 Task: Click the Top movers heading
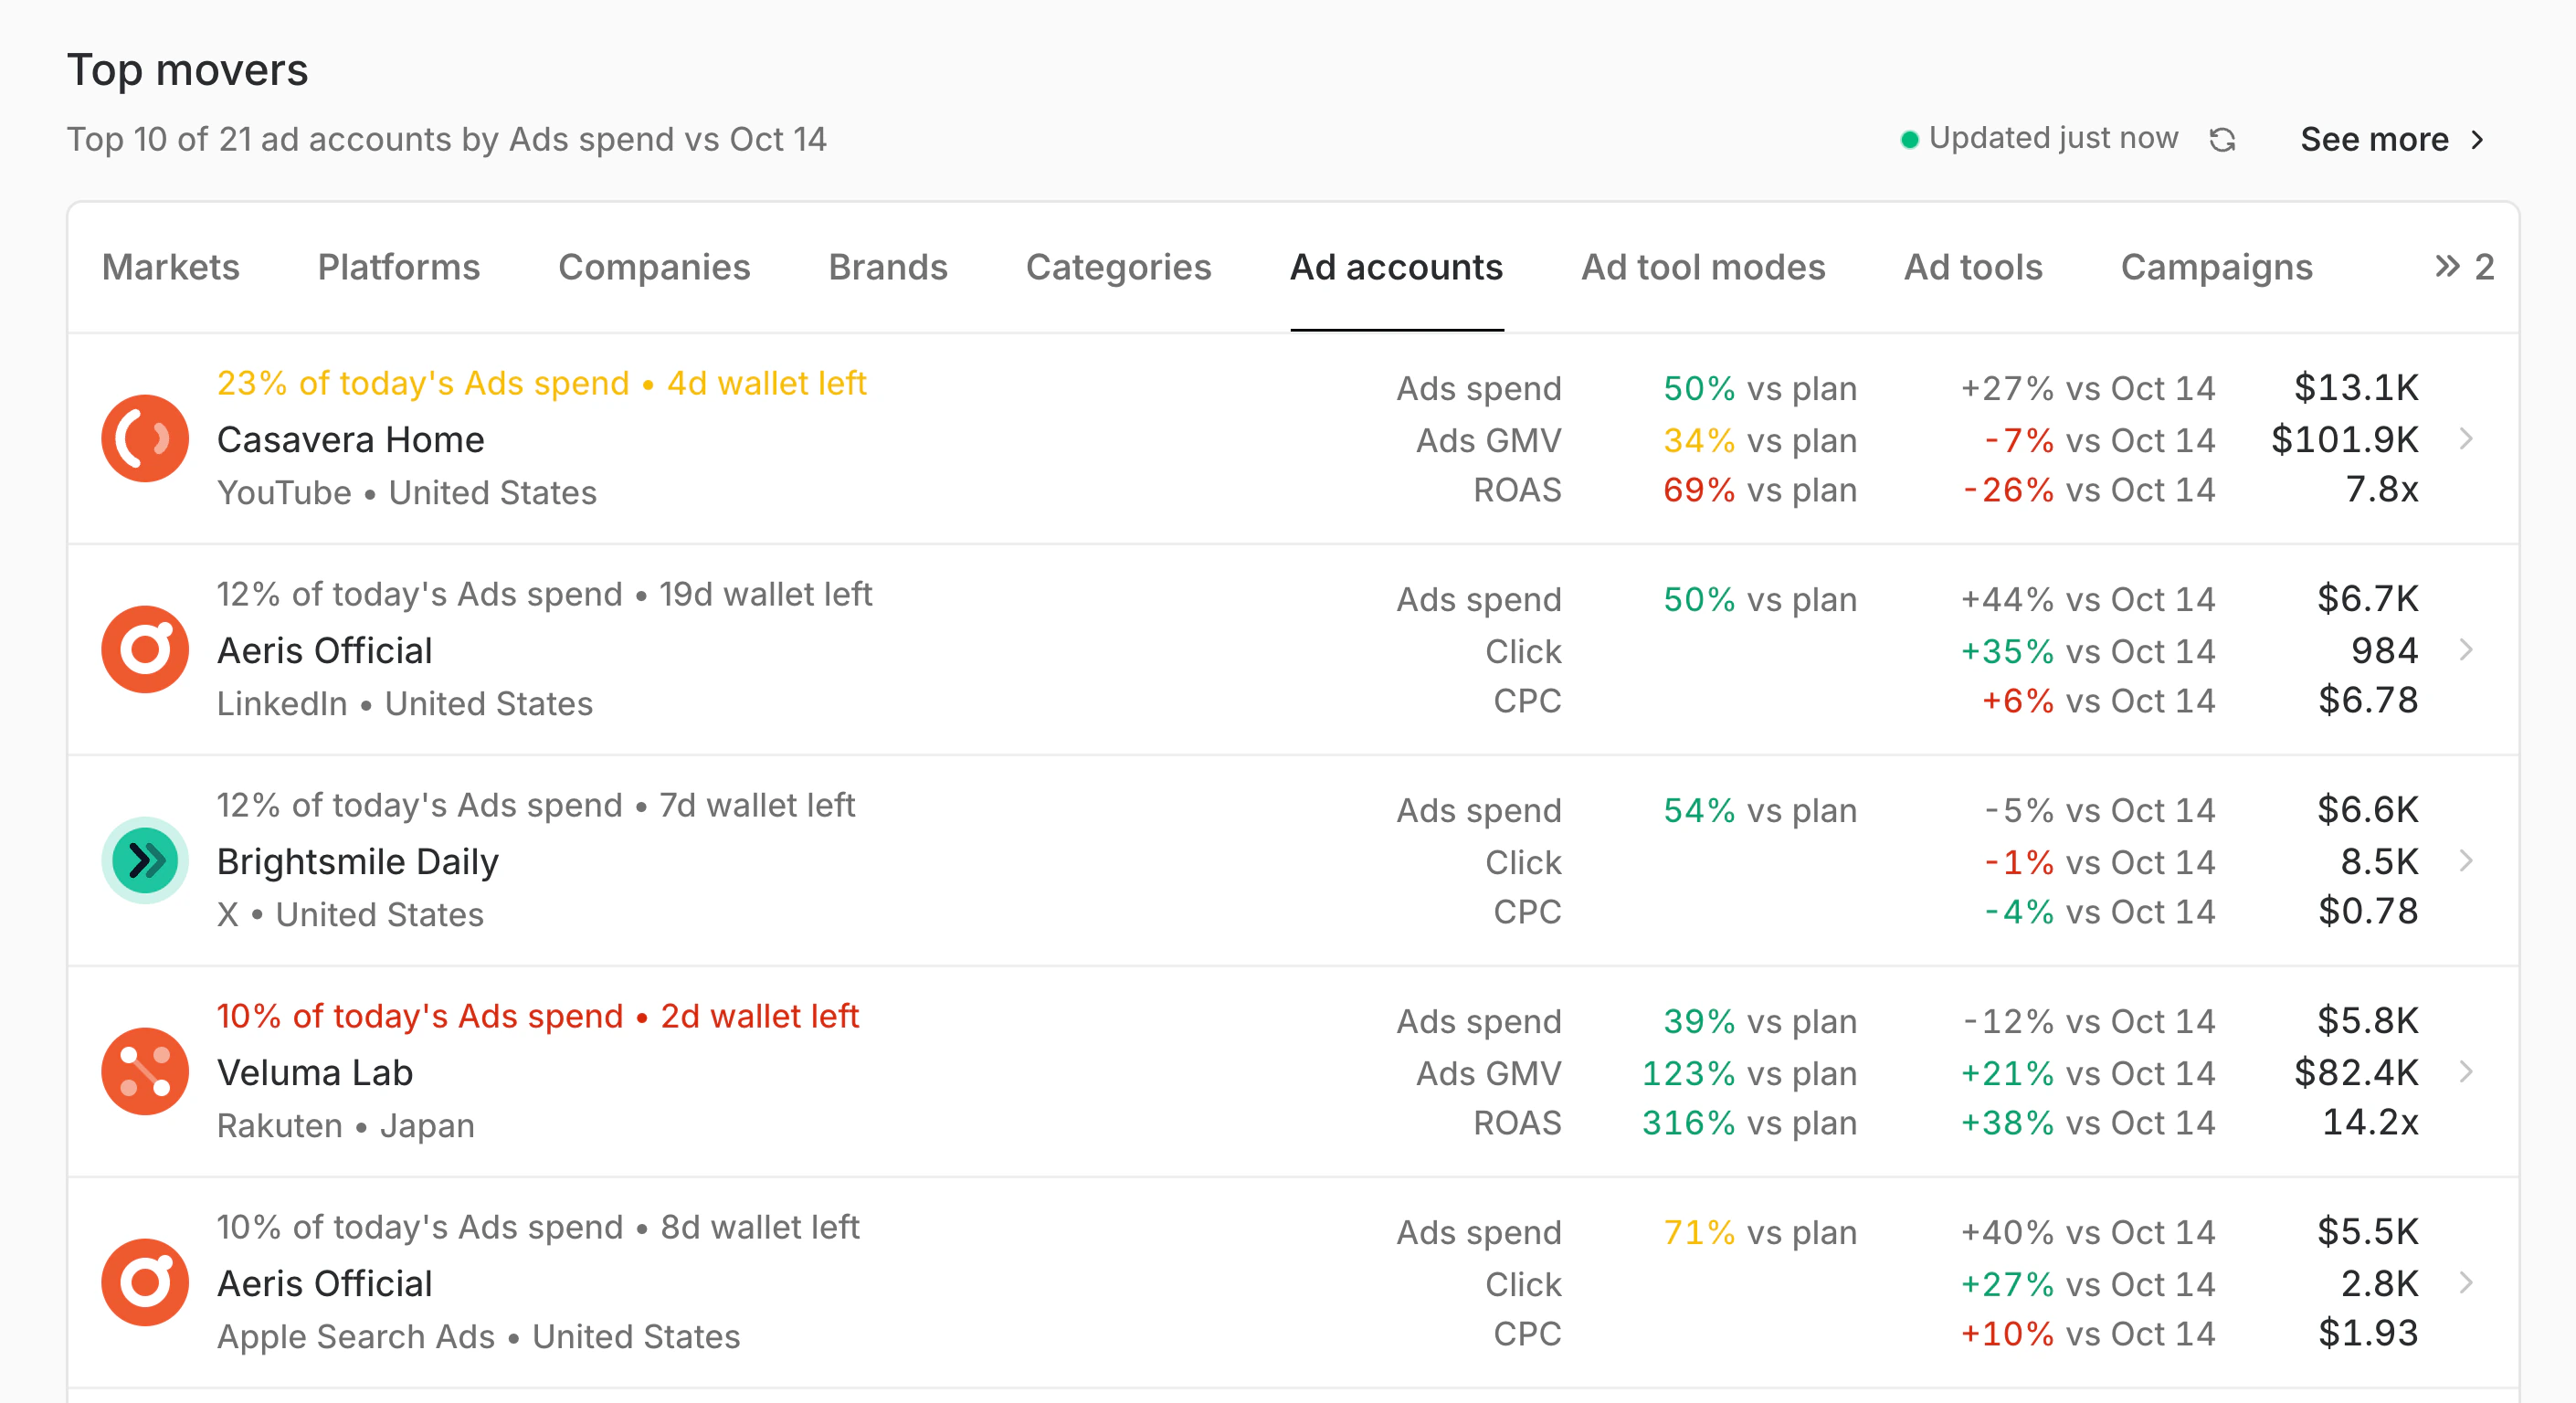(187, 70)
